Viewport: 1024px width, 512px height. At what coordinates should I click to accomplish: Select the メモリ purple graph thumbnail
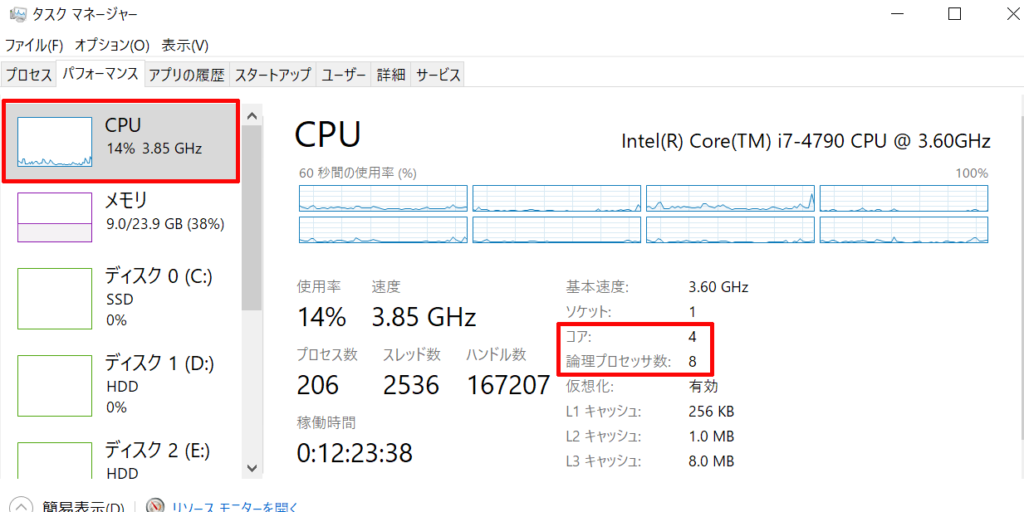point(54,217)
